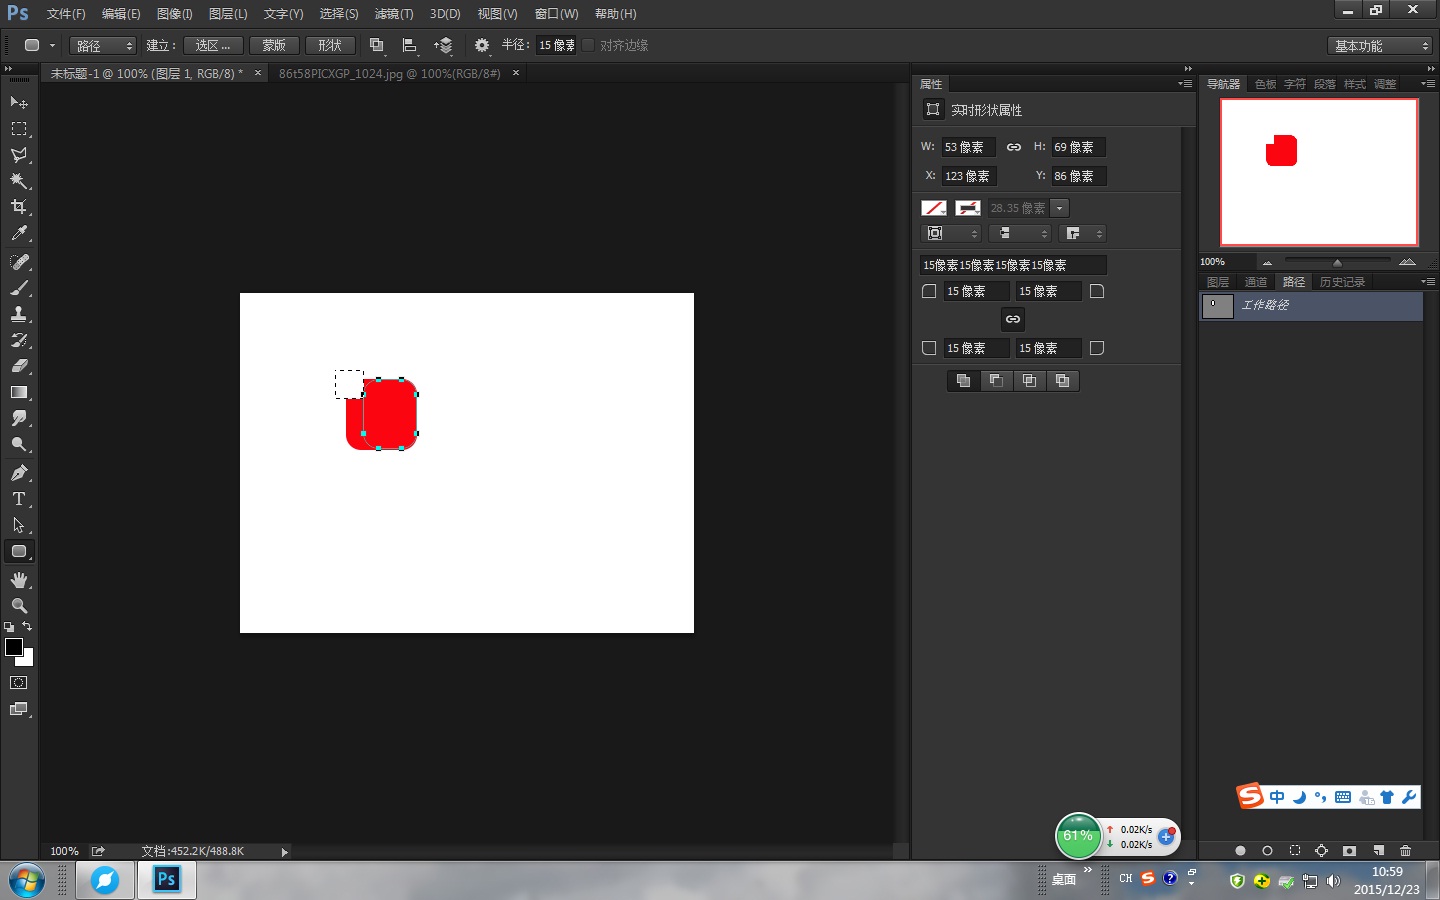The image size is (1440, 900).
Task: Open the stroke line join dropdown
Action: (x=1082, y=233)
